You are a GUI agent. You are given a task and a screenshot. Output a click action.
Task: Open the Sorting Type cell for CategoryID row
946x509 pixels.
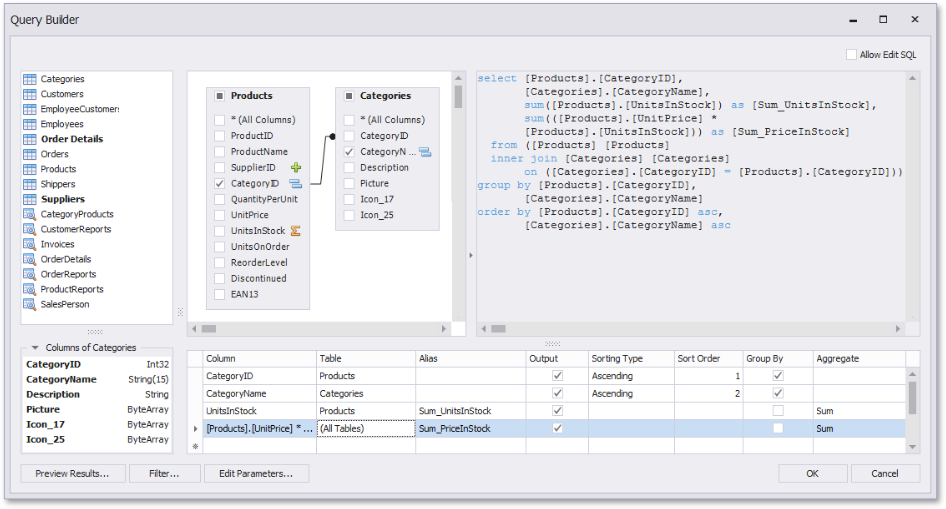[630, 376]
